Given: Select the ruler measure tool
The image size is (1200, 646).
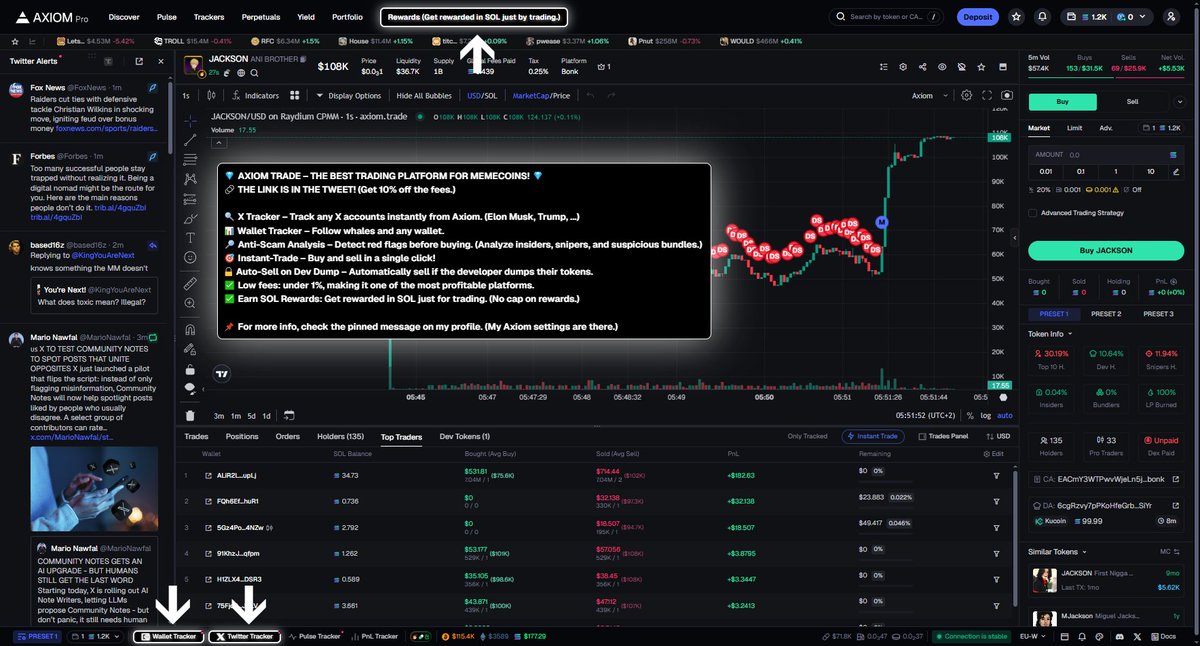Looking at the screenshot, I should 190,284.
